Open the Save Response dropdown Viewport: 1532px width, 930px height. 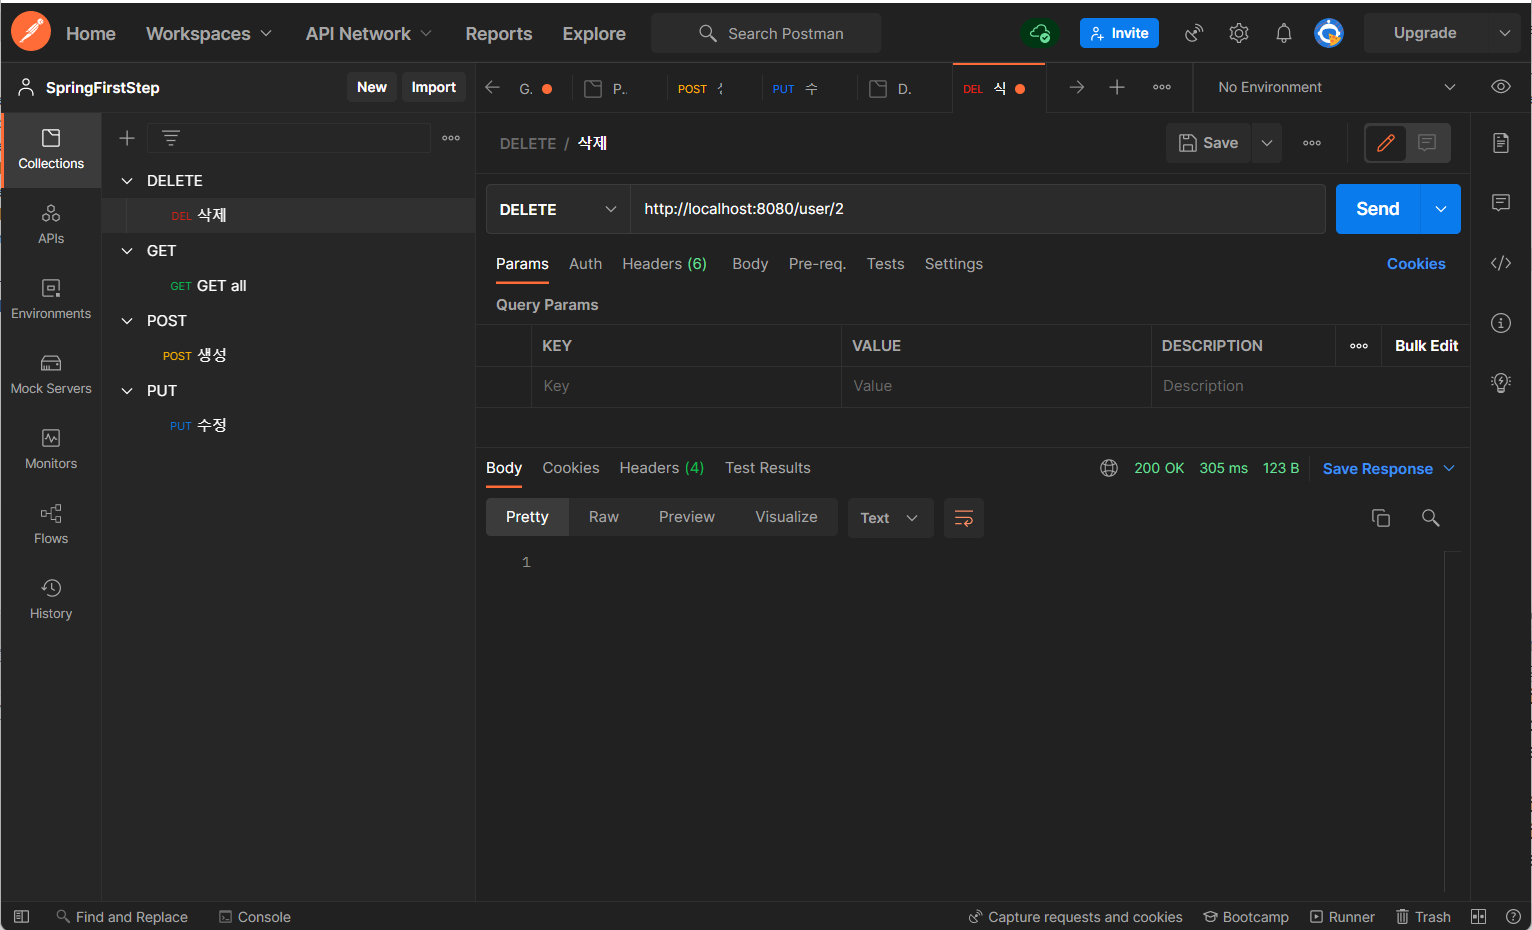pyautogui.click(x=1389, y=469)
